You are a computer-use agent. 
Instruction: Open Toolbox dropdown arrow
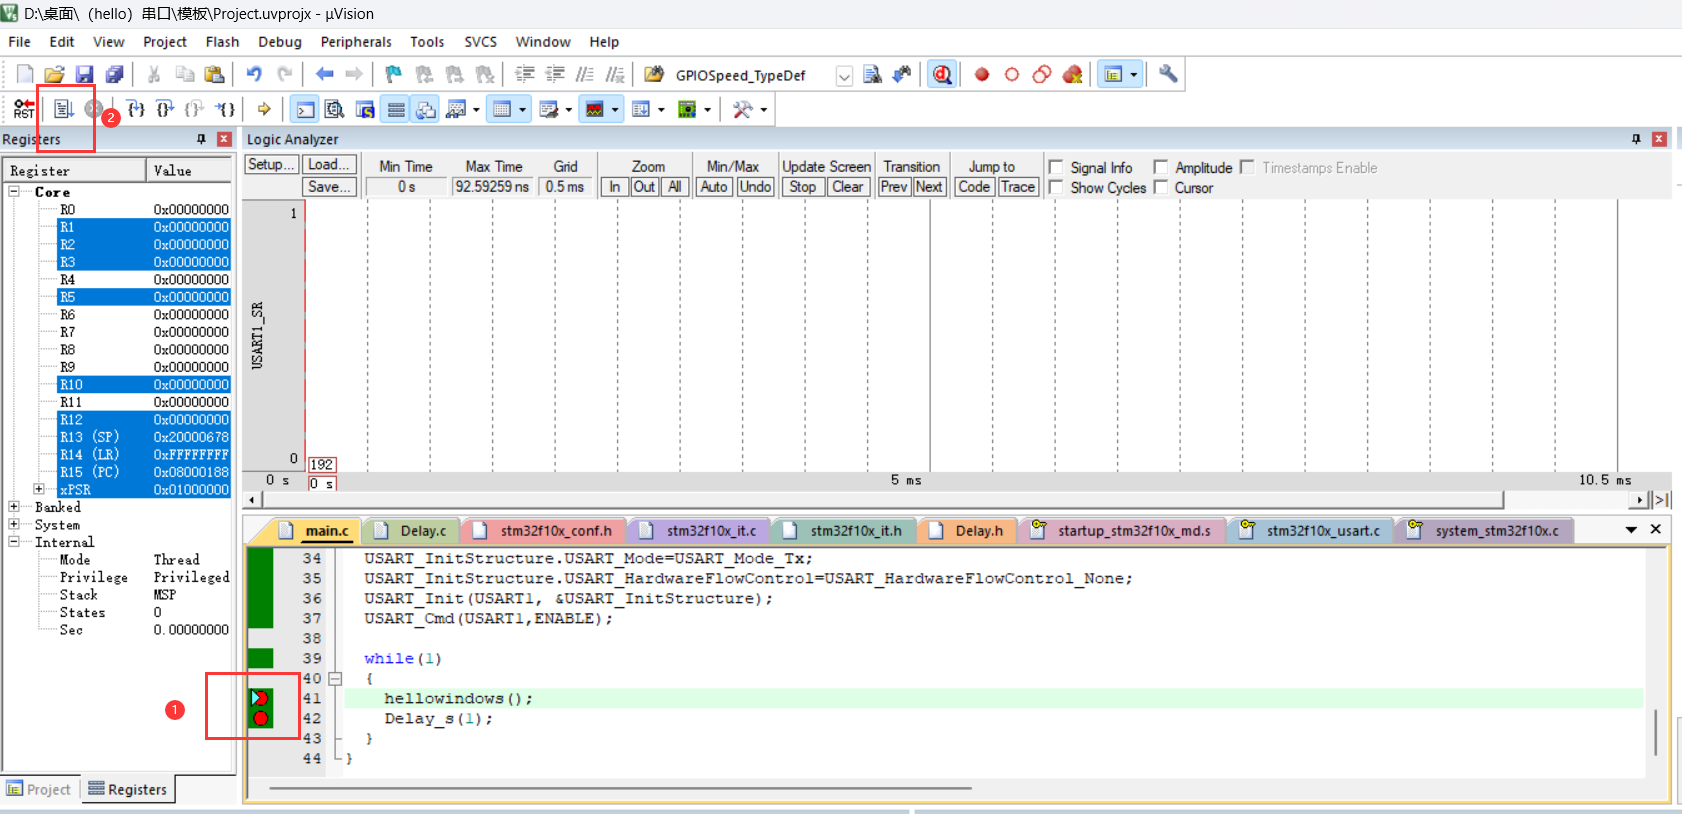(x=763, y=110)
